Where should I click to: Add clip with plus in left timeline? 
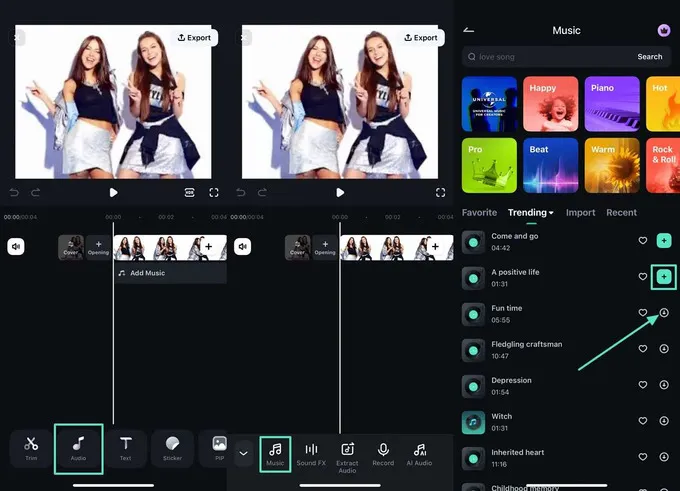[x=209, y=246]
